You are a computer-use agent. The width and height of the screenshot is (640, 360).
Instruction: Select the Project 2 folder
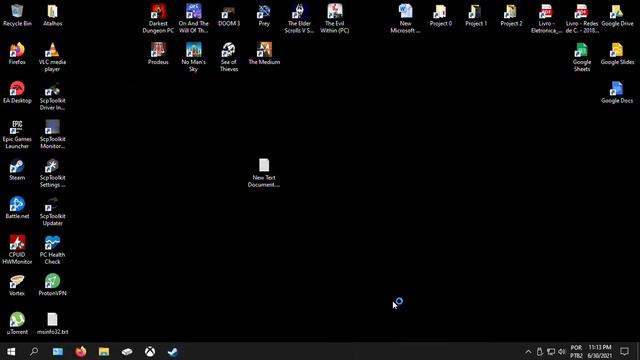(x=511, y=16)
